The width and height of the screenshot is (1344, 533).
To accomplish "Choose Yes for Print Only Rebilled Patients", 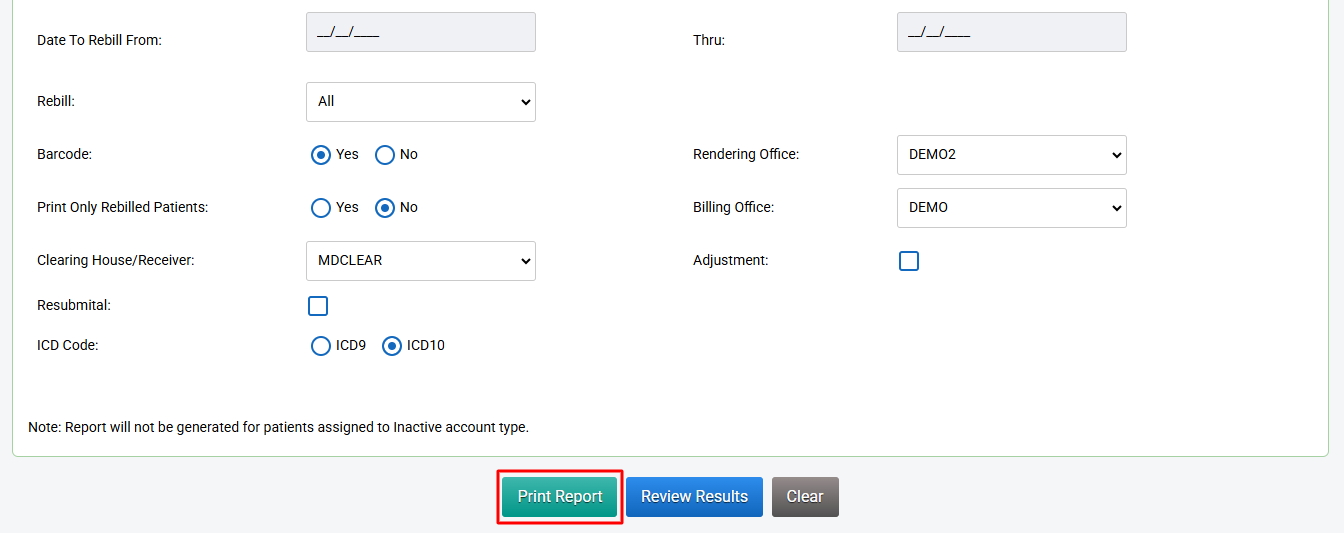I will (321, 208).
